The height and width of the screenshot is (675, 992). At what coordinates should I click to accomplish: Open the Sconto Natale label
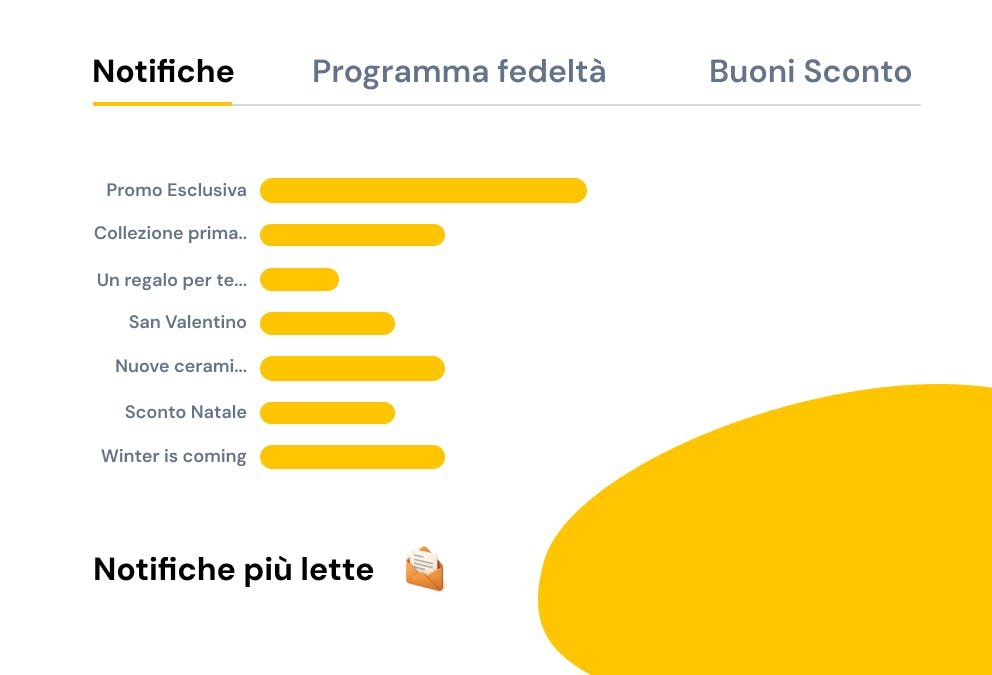185,412
